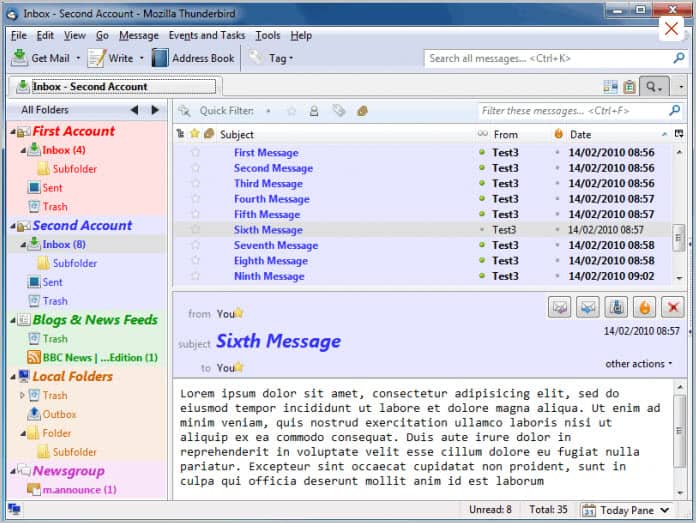Click the column picker icon
The width and height of the screenshot is (696, 523).
(x=679, y=134)
